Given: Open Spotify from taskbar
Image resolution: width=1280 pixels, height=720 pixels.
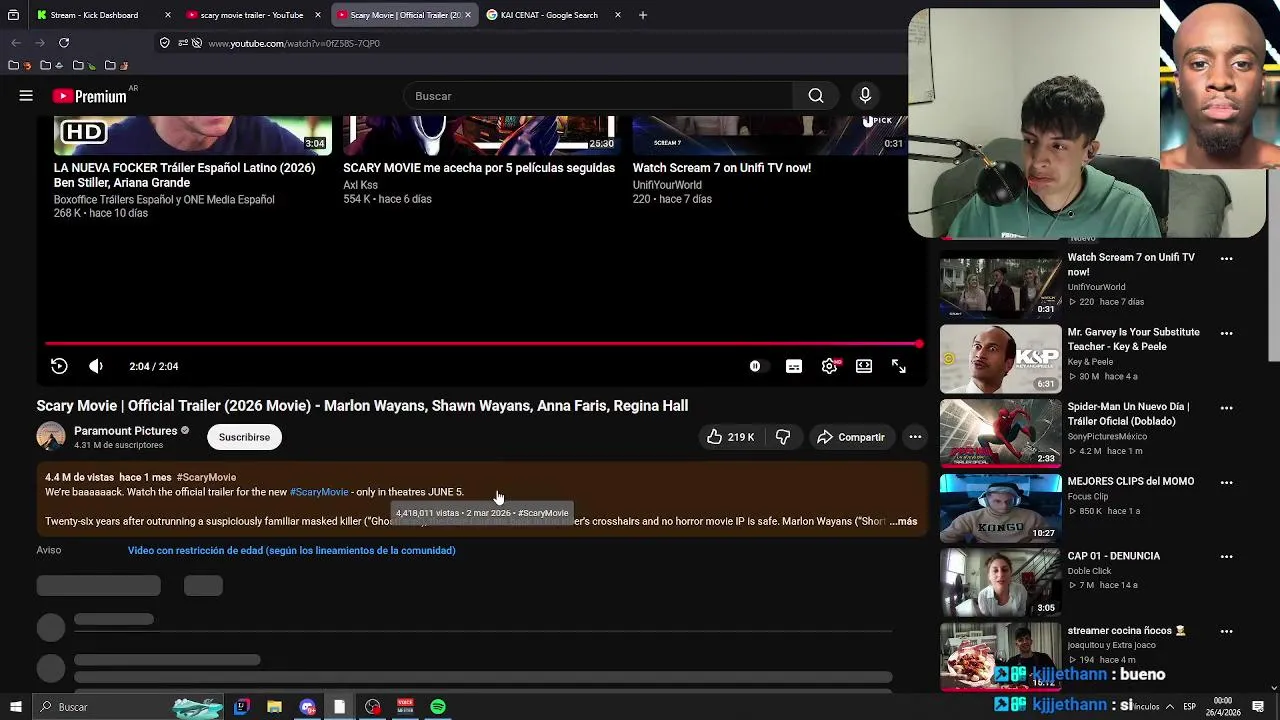Looking at the screenshot, I should pyautogui.click(x=438, y=707).
